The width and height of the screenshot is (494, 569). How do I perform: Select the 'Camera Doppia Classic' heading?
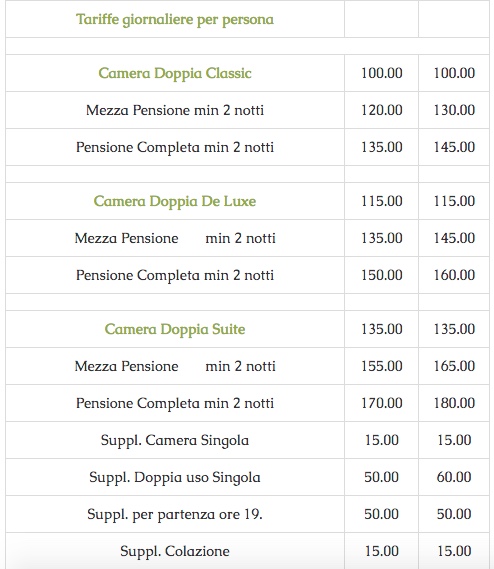[175, 73]
